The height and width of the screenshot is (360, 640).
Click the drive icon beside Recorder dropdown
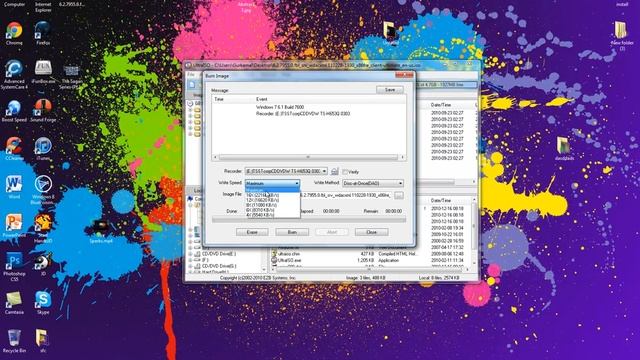(x=334, y=171)
